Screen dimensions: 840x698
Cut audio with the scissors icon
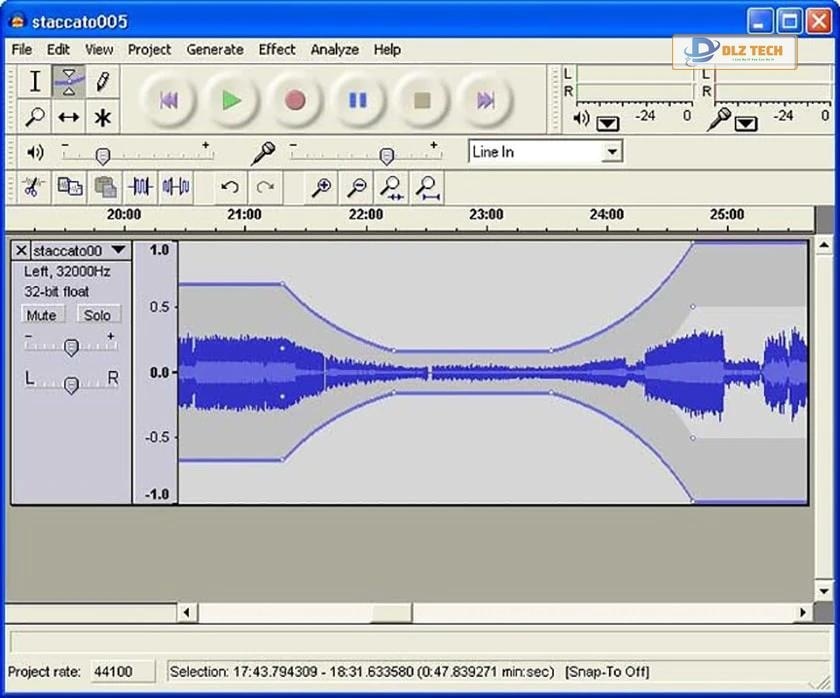pyautogui.click(x=33, y=187)
